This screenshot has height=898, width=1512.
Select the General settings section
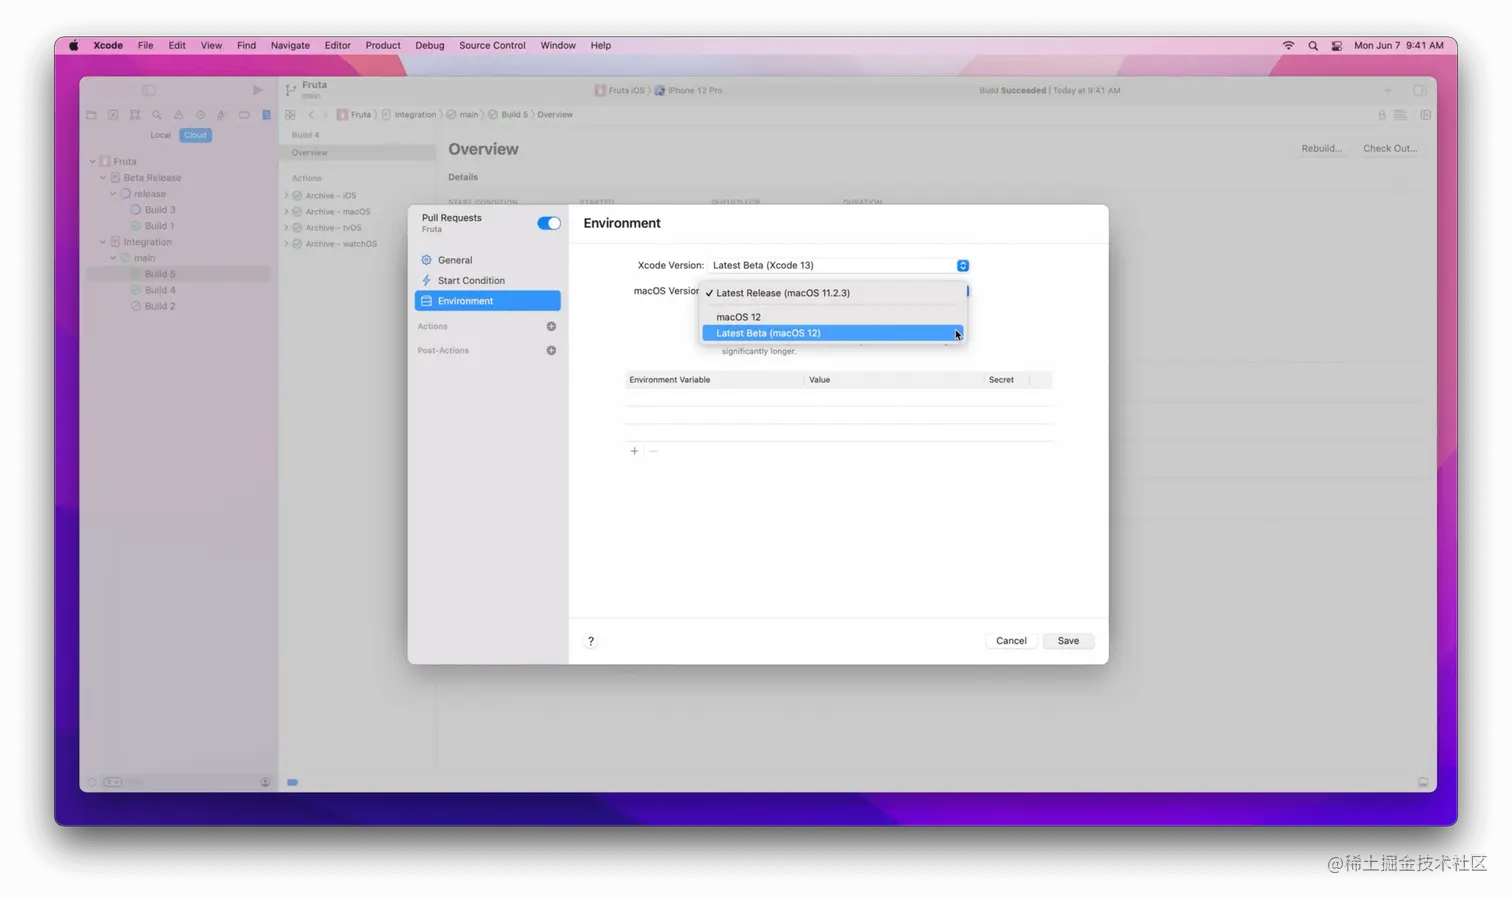(488, 260)
